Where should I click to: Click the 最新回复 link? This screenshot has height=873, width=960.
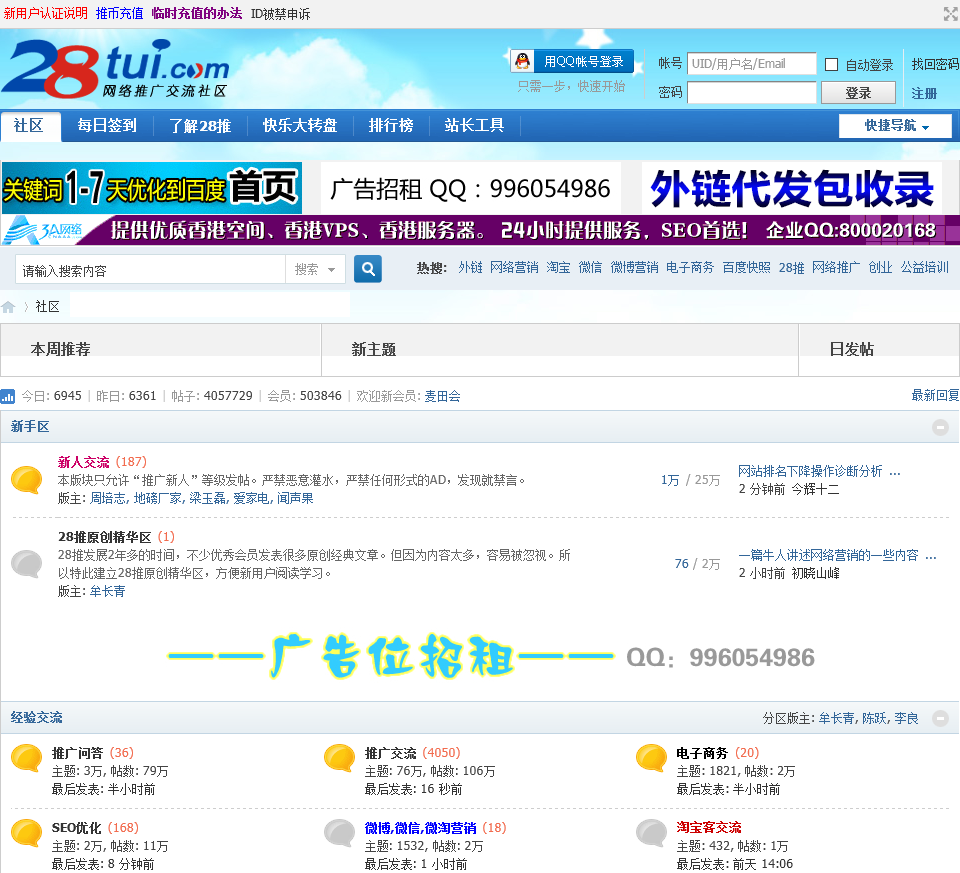[935, 395]
